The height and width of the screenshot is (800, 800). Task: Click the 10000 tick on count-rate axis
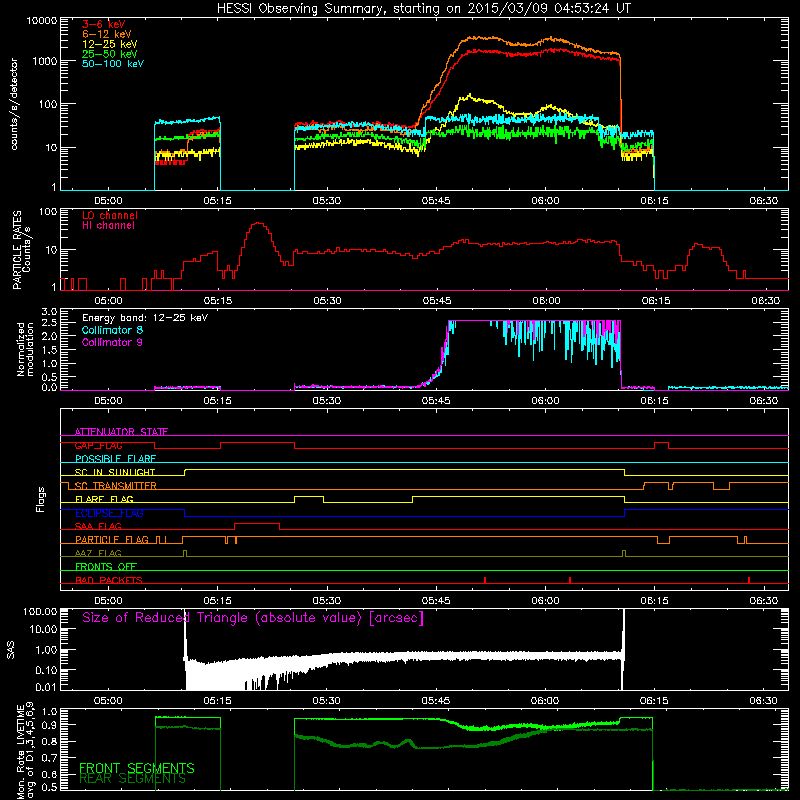click(42, 21)
